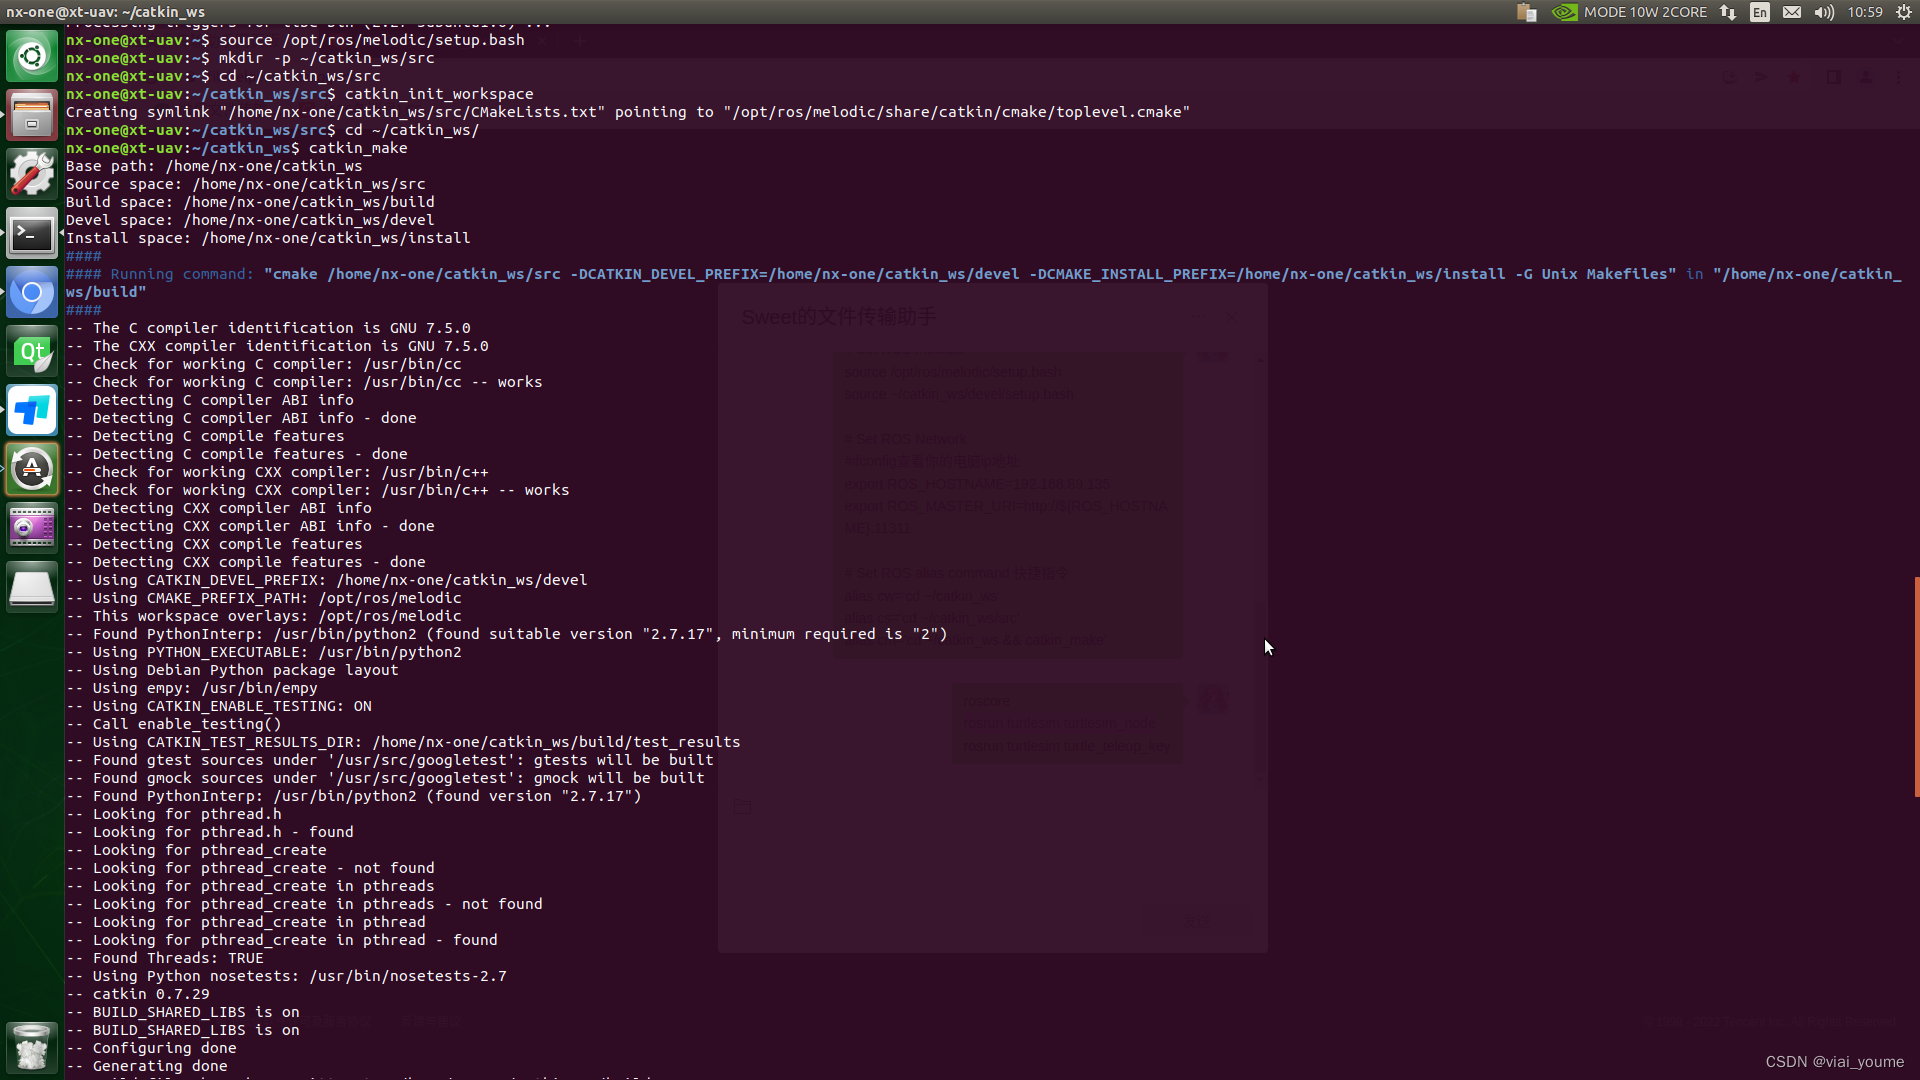The image size is (1920, 1080).
Task: Click 'Generating done' output line
Action: pos(147,1066)
